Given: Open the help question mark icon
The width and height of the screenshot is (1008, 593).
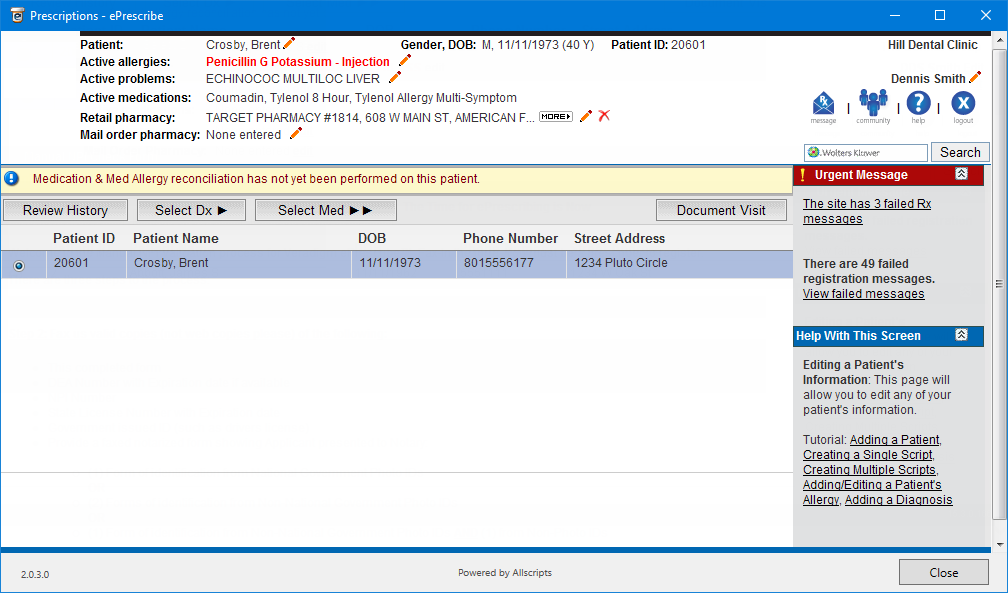Looking at the screenshot, I should (x=918, y=104).
